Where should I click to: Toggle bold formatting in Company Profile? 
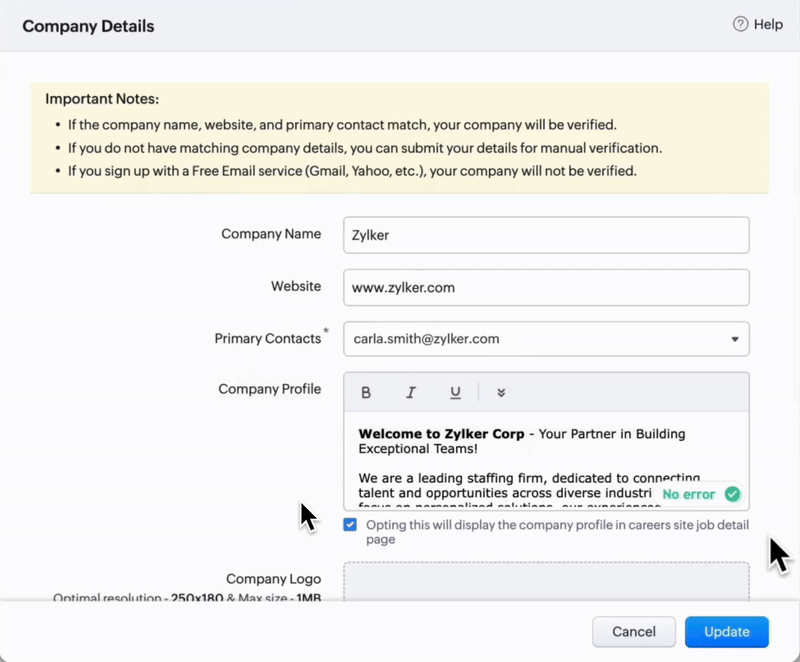point(366,393)
